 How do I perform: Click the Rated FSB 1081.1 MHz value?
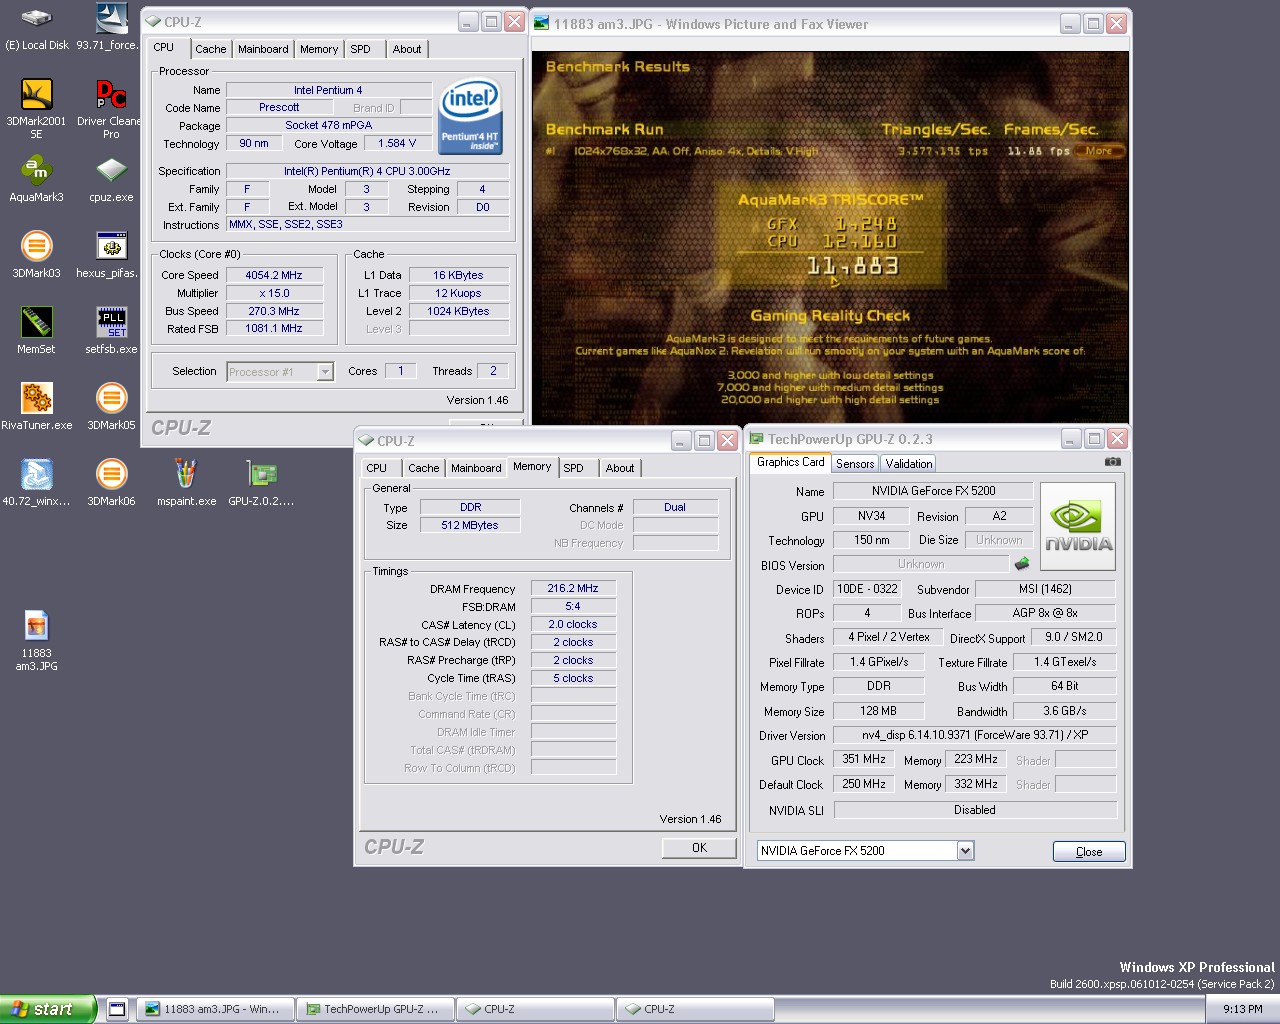point(274,329)
